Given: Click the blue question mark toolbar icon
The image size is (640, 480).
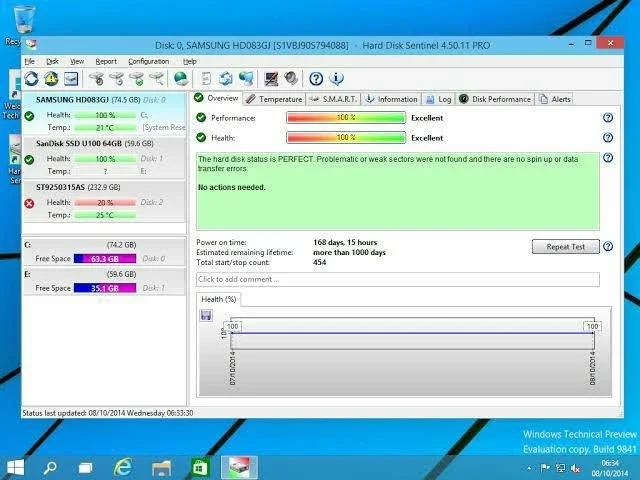Looking at the screenshot, I should point(316,78).
